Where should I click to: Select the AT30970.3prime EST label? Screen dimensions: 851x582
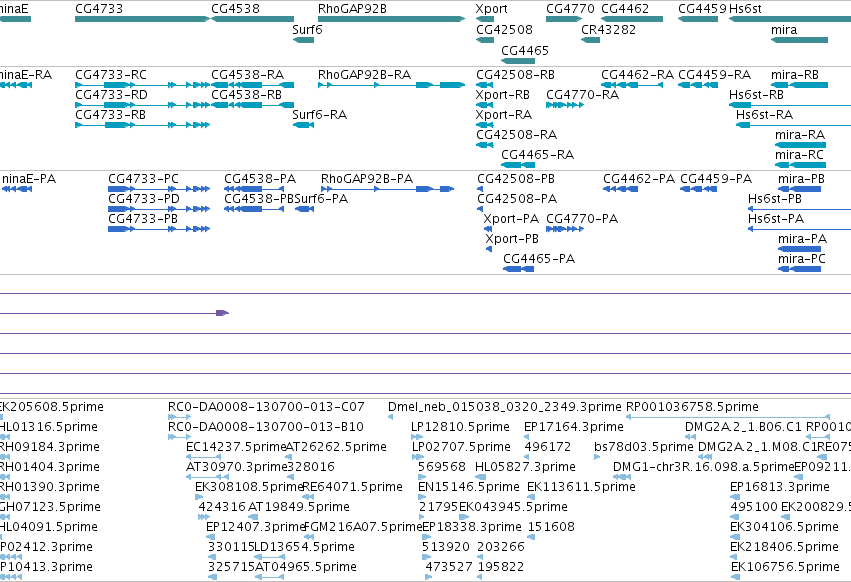coord(236,467)
